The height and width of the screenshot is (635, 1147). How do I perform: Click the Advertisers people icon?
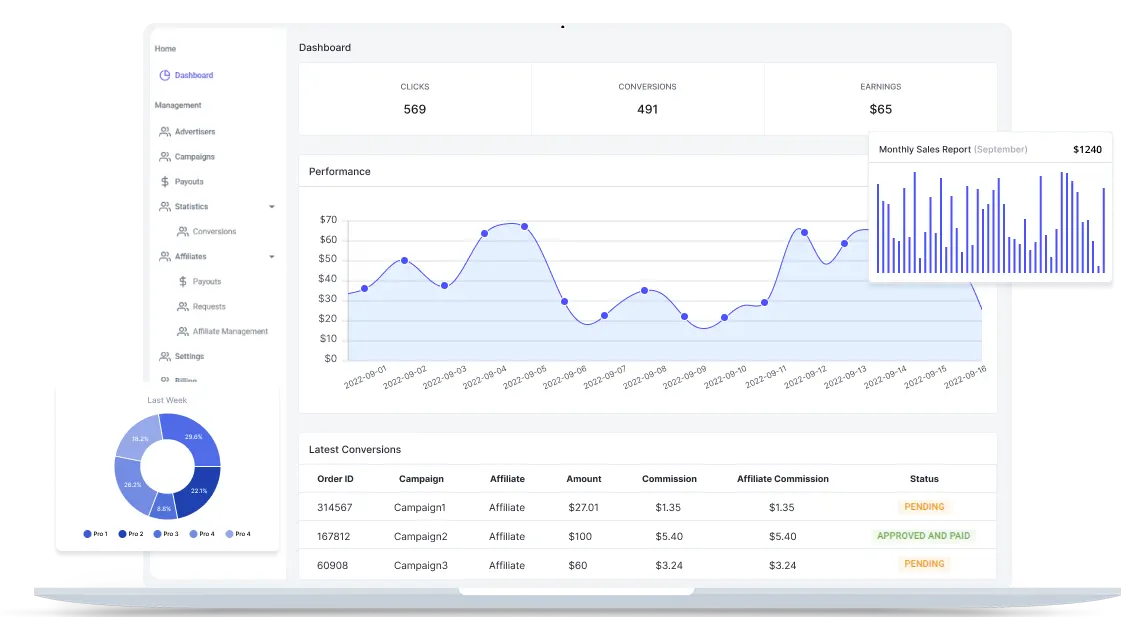(164, 130)
